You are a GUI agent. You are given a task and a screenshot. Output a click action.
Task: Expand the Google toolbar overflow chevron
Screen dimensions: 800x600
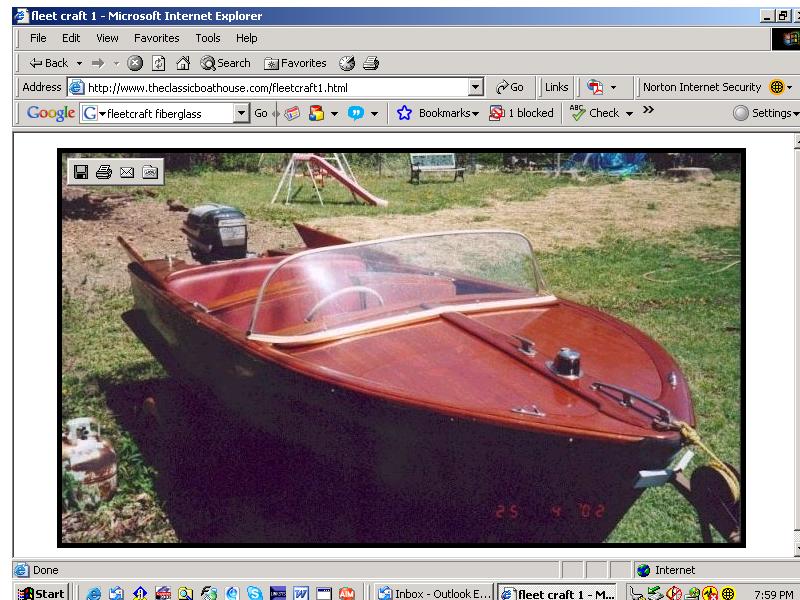[648, 110]
